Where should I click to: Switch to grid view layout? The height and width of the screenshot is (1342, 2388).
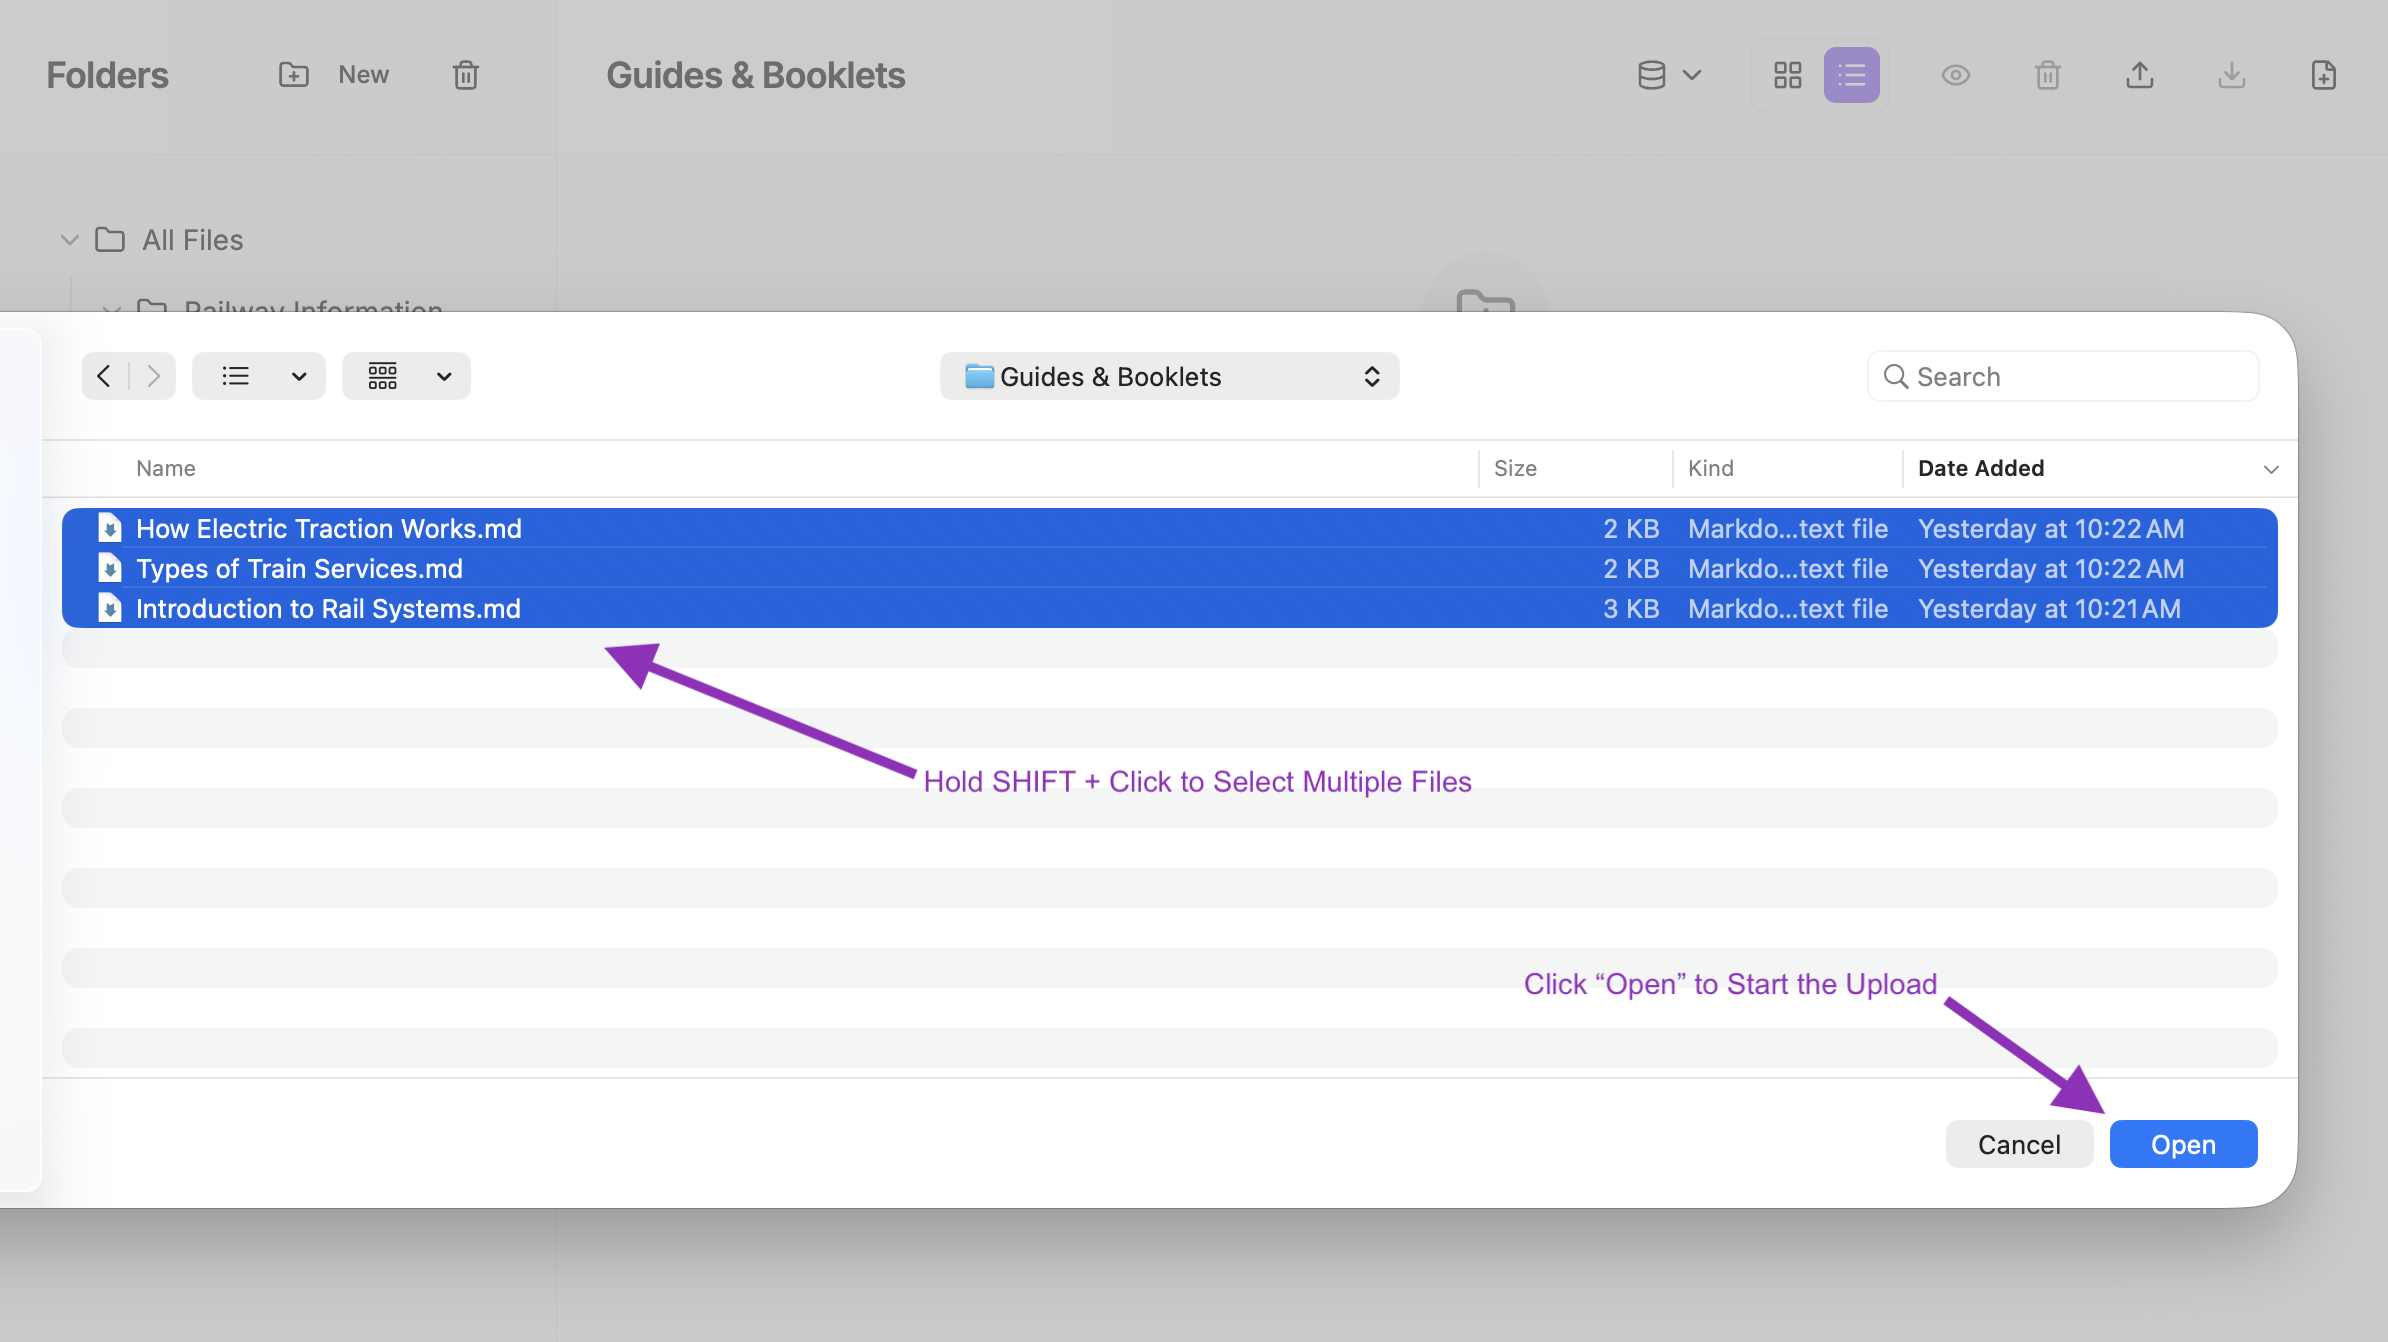coord(1788,74)
